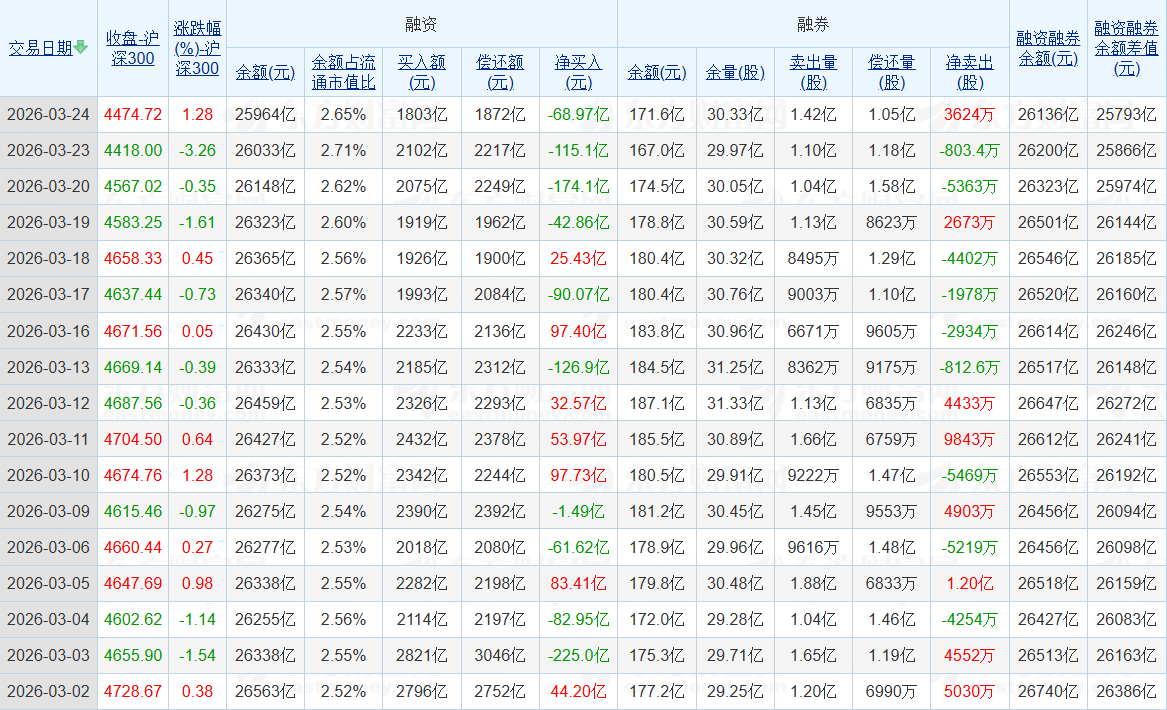Click net sell value 9843万
Viewport: 1167px width, 710px height.
point(969,439)
